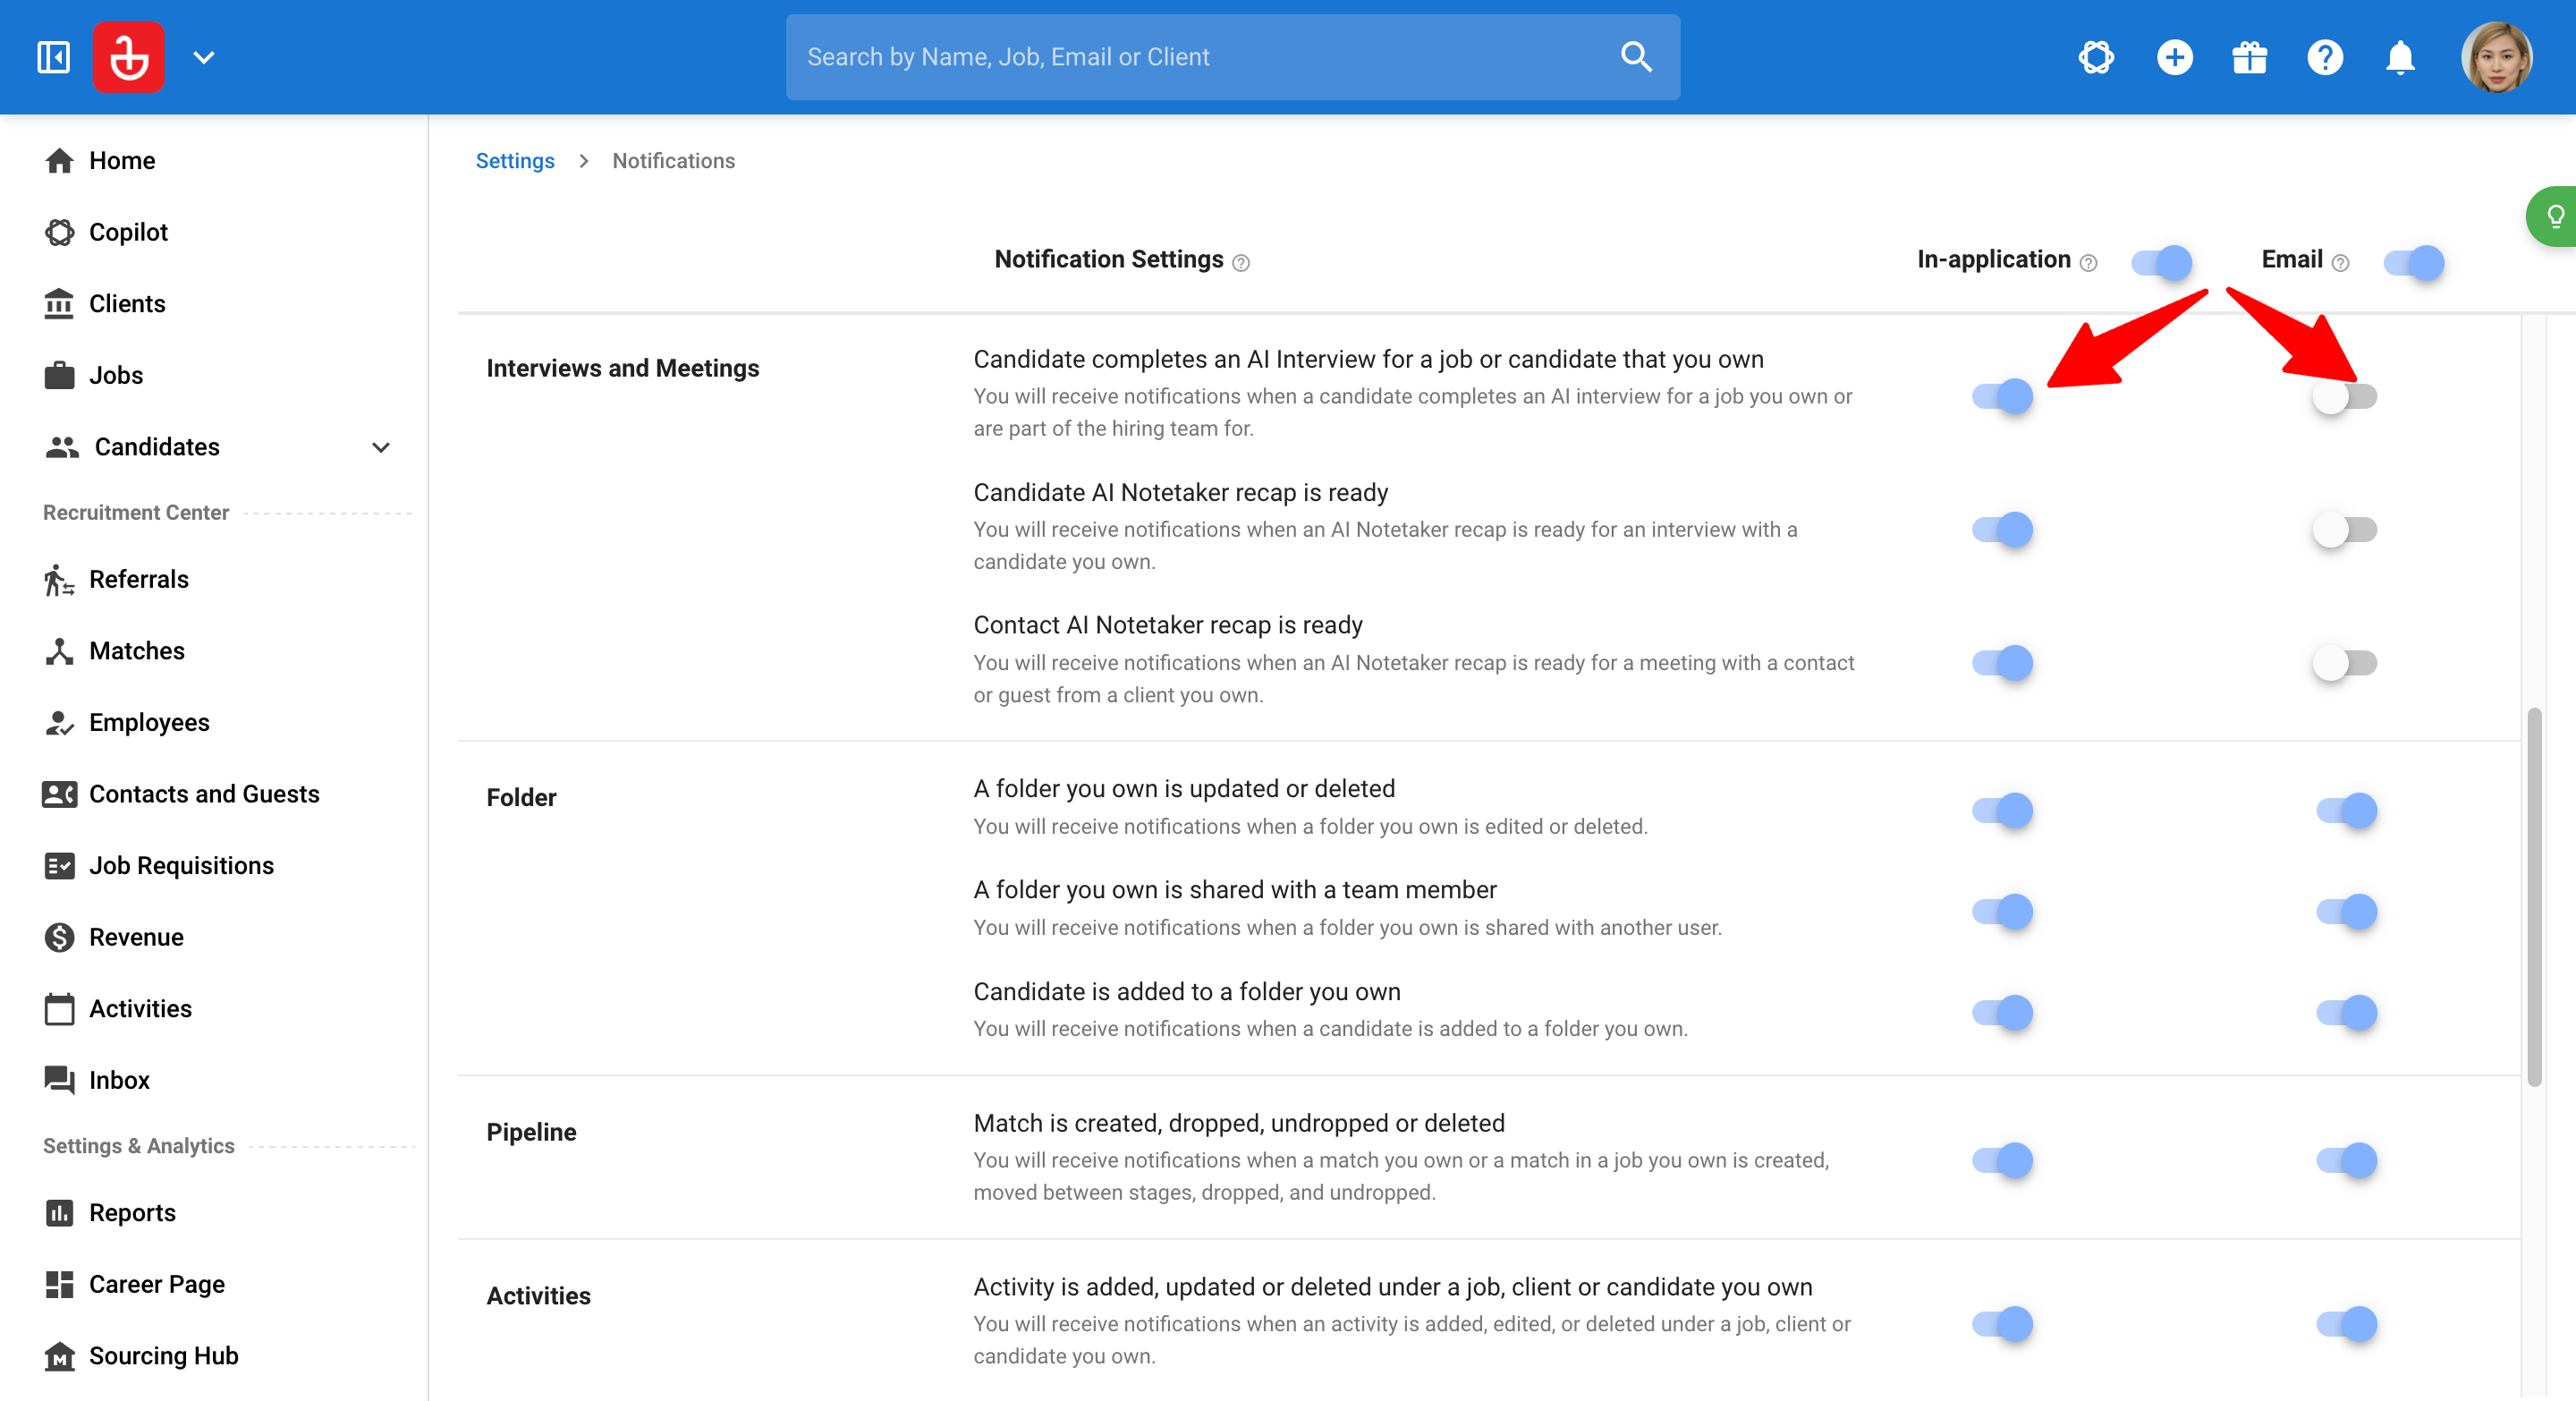Image resolution: width=2576 pixels, height=1401 pixels.
Task: Toggle the master Email switch
Action: tap(2413, 263)
